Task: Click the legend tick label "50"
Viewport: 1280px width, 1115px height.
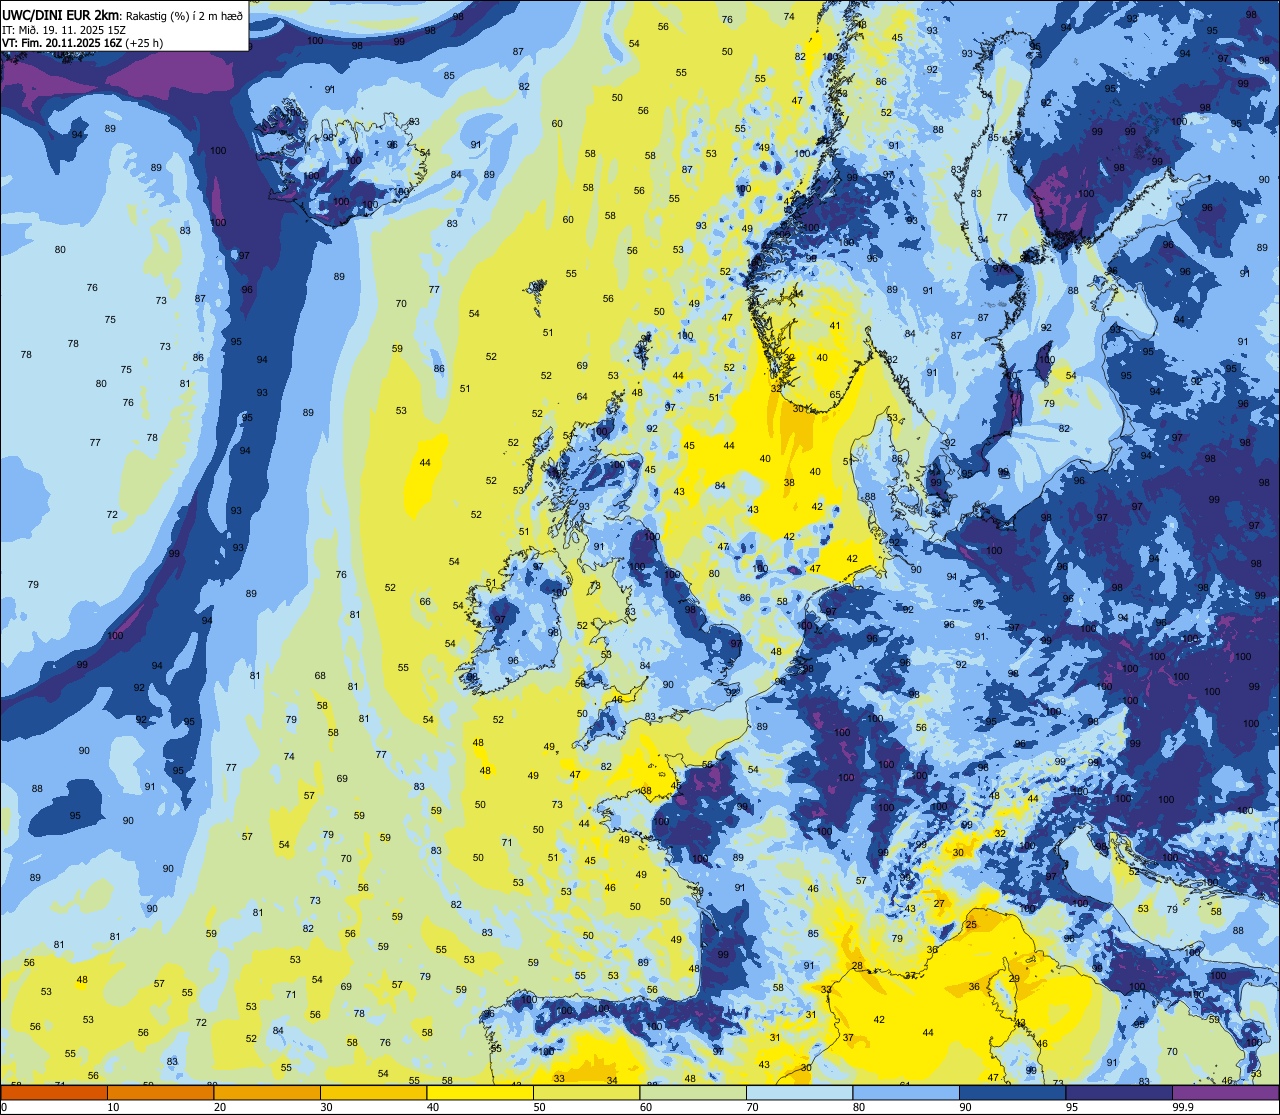Action: (540, 1107)
